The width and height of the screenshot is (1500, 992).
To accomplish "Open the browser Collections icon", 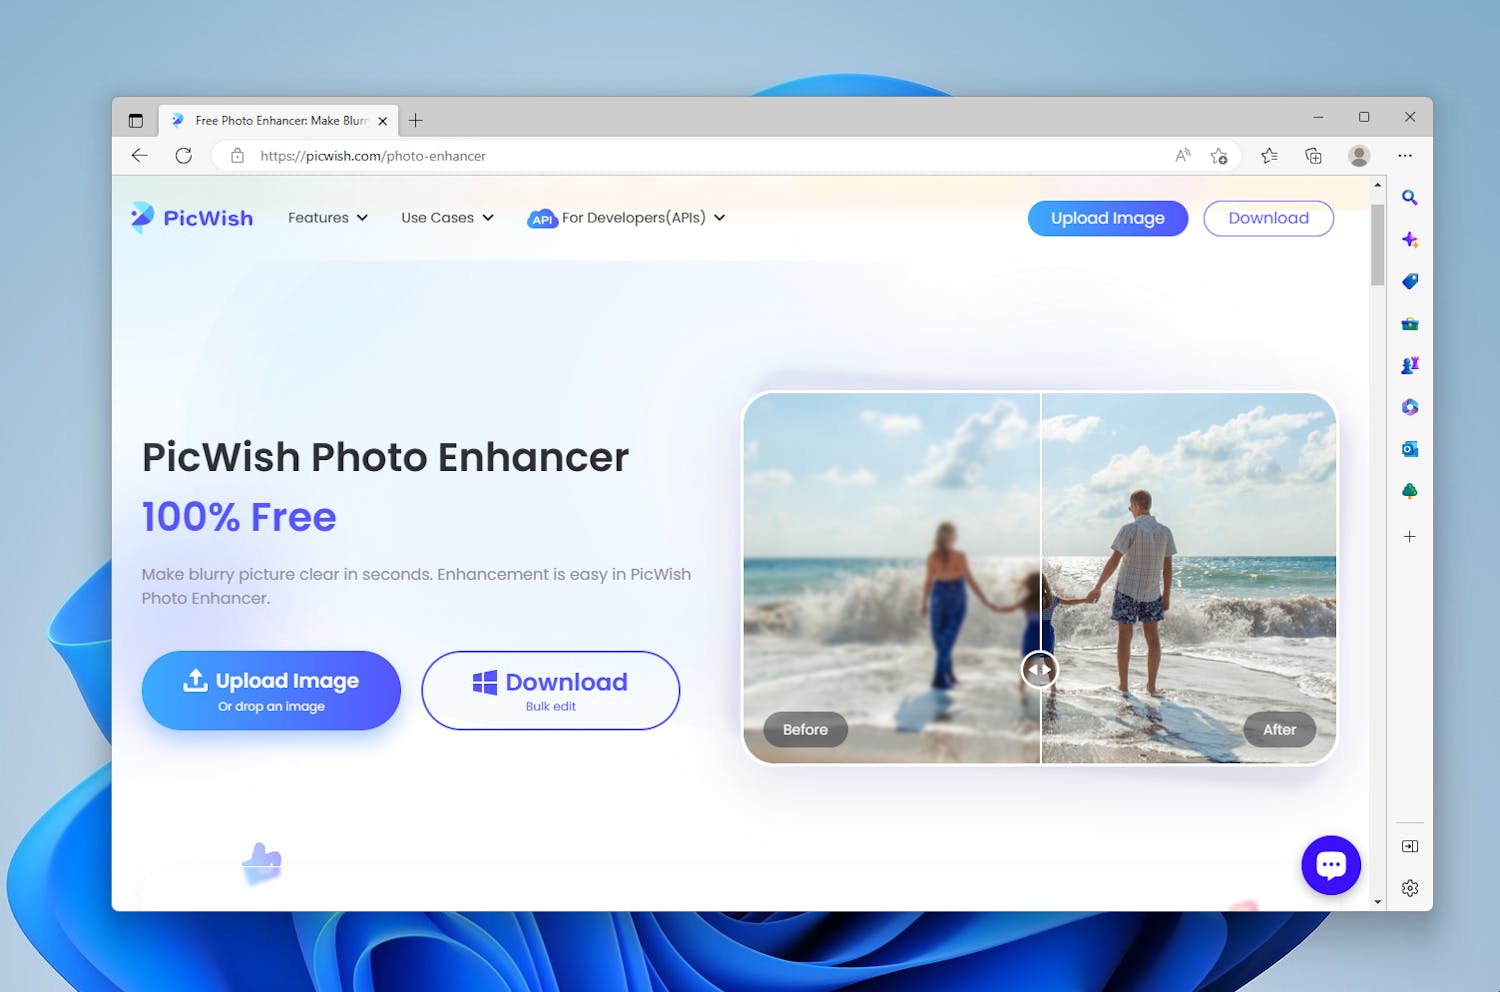I will 1313,156.
